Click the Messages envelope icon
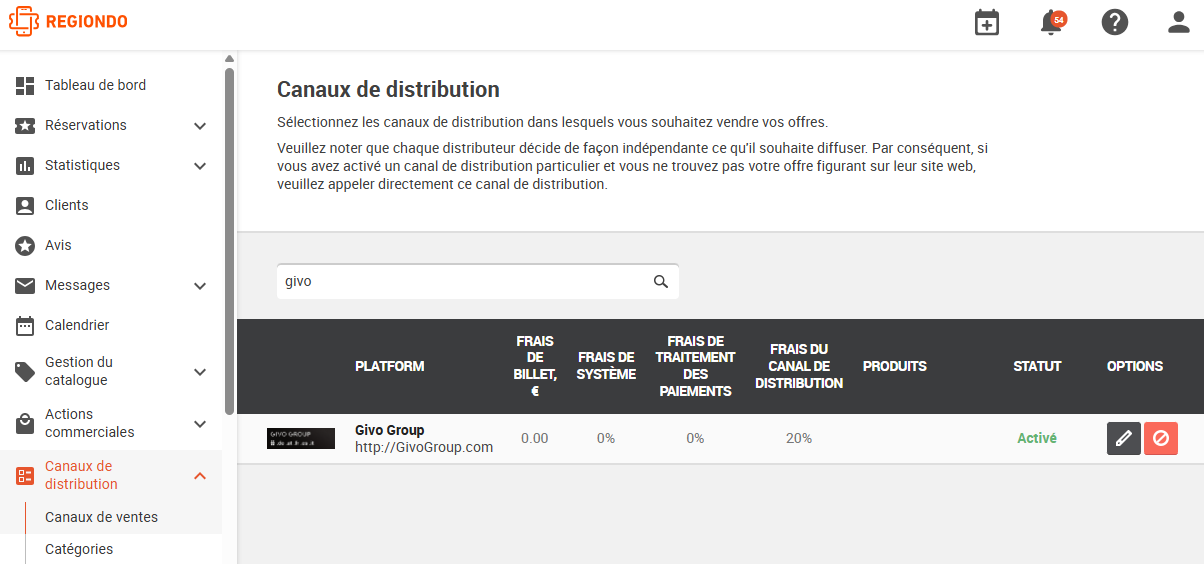This screenshot has width=1204, height=564. [x=26, y=286]
